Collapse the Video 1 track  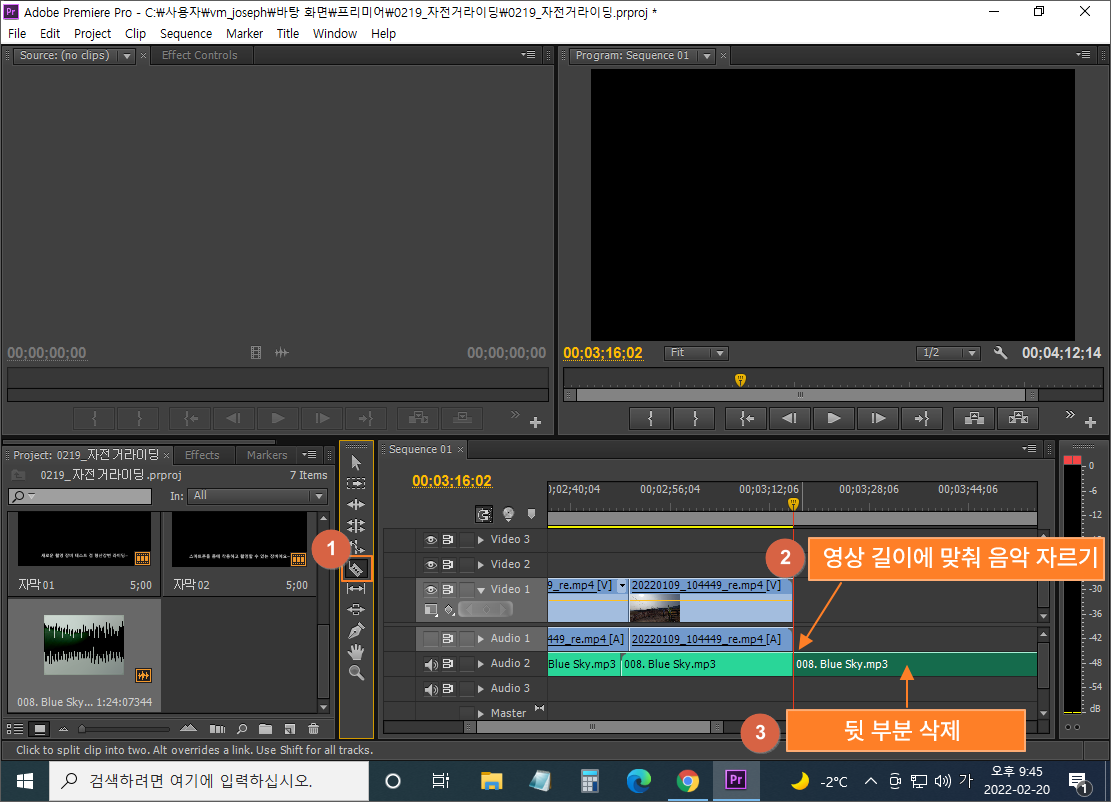(x=481, y=589)
